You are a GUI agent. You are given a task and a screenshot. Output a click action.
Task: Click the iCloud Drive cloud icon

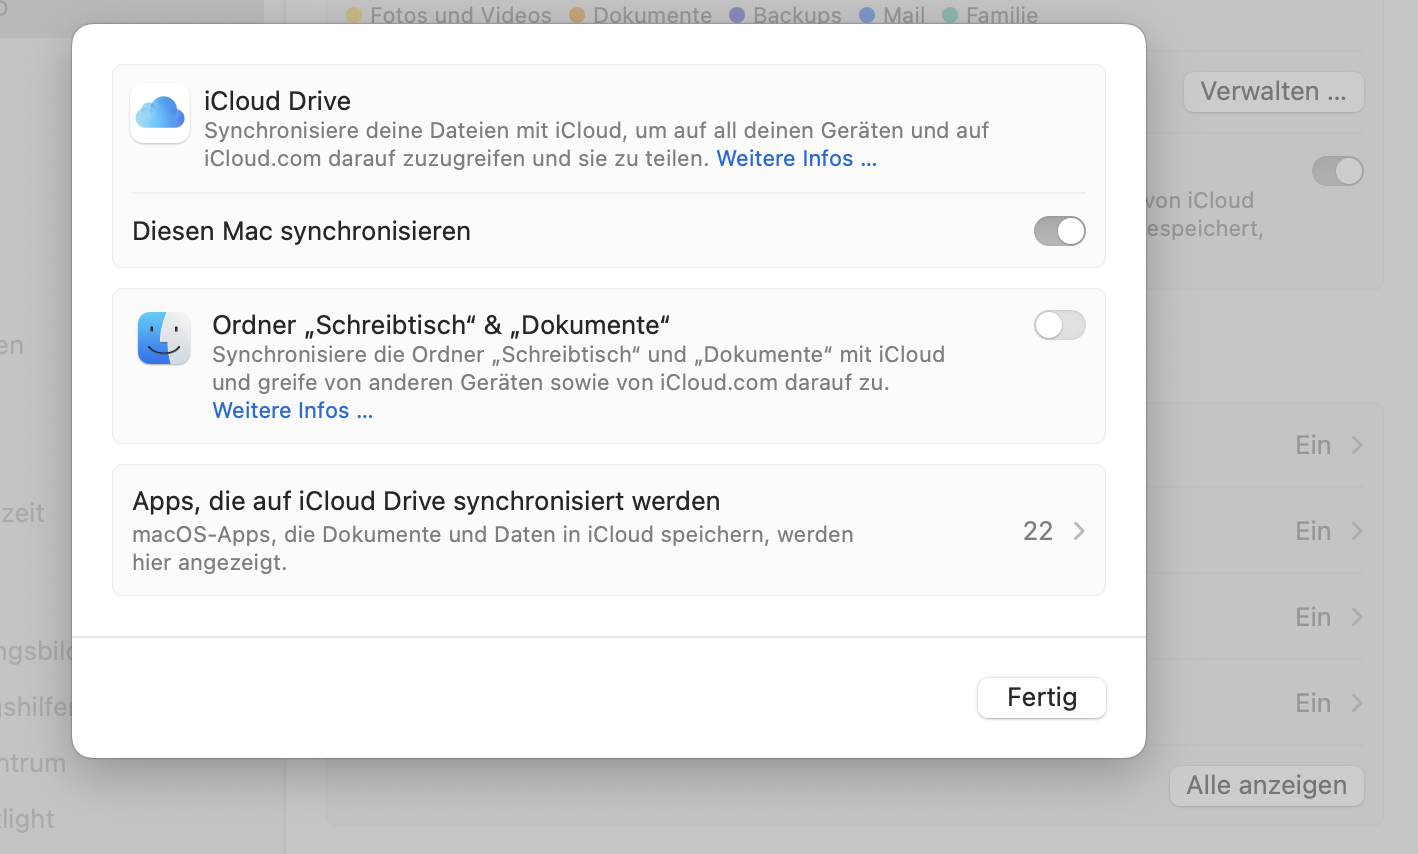160,113
